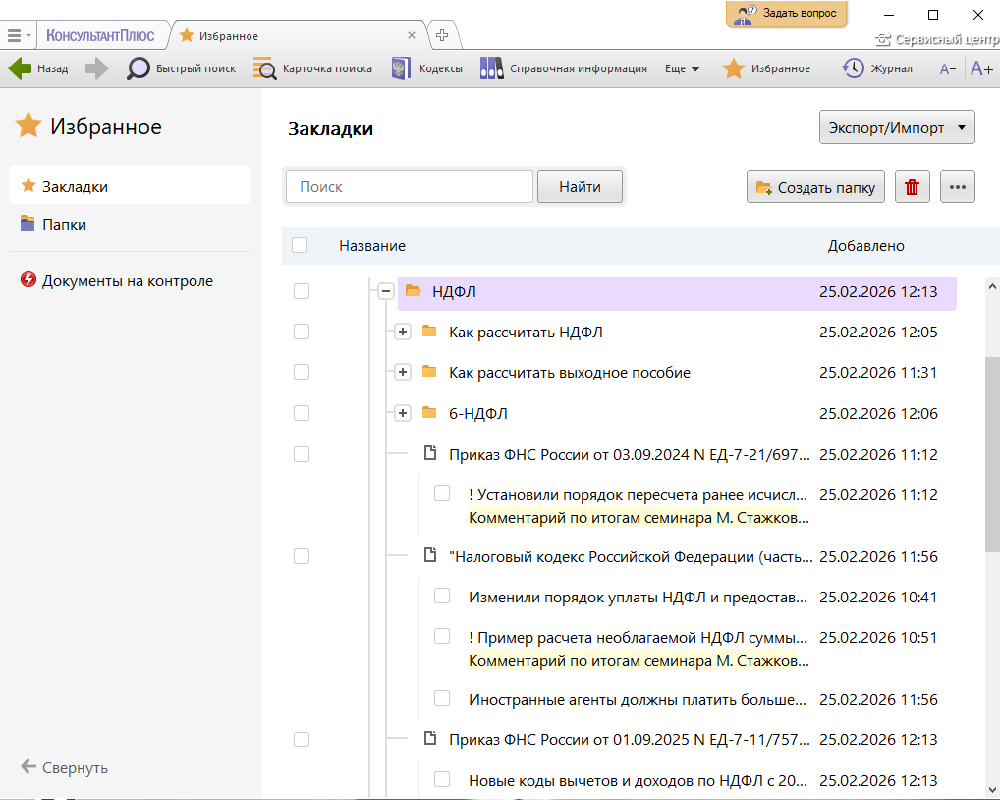
Task: Open the Экспорт/Импорт dropdown
Action: 895,128
